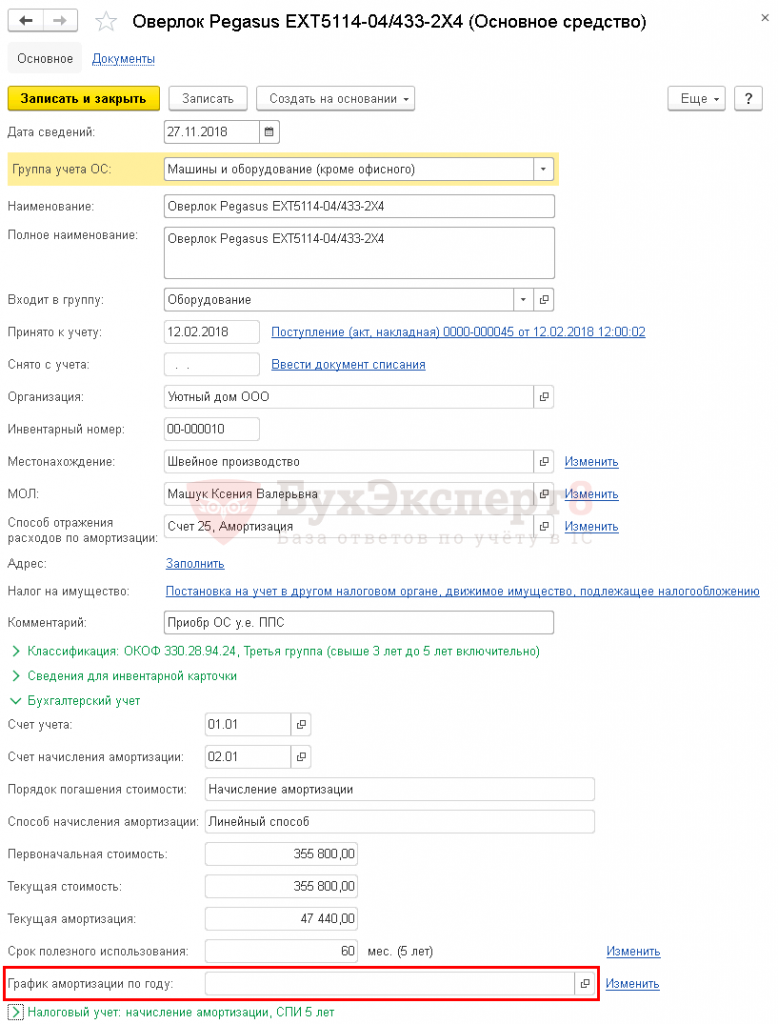Click the Порядок погашения стоимости field
Image resolution: width=778 pixels, height=1024 pixels.
(400, 789)
